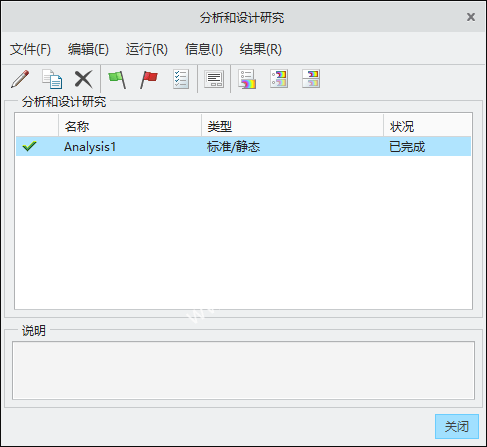Stop the run with the red flag
Viewport: 487px width, 447px height.
(x=149, y=79)
